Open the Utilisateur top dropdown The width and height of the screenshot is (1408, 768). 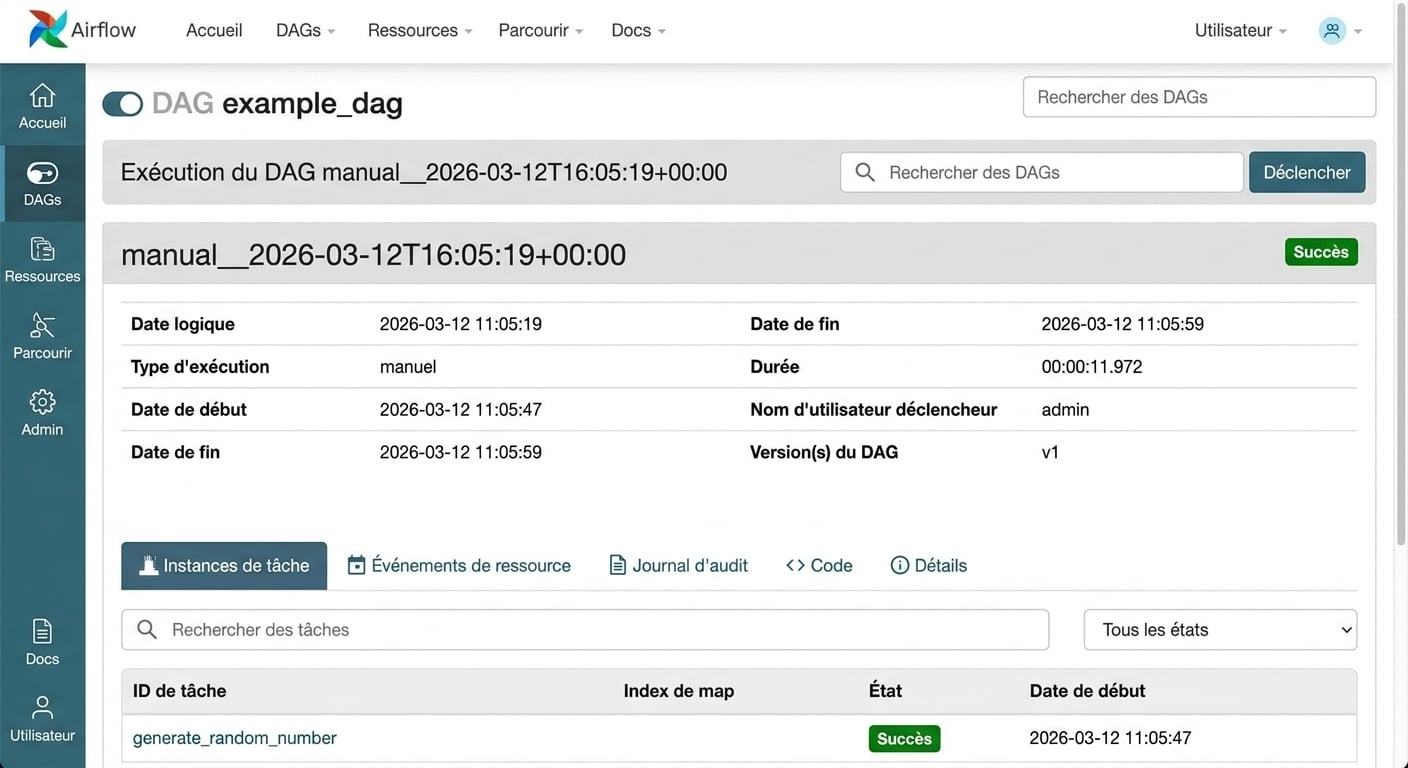pyautogui.click(x=1241, y=30)
